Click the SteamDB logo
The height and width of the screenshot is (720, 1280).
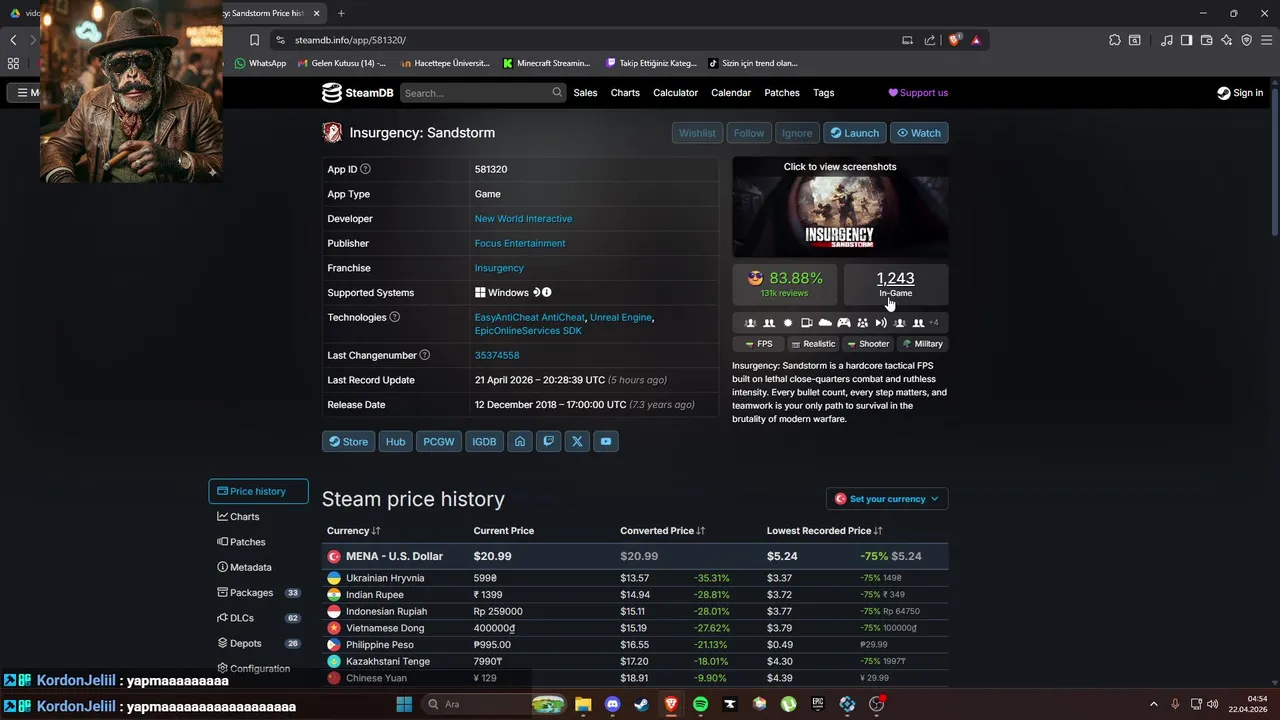pos(357,93)
